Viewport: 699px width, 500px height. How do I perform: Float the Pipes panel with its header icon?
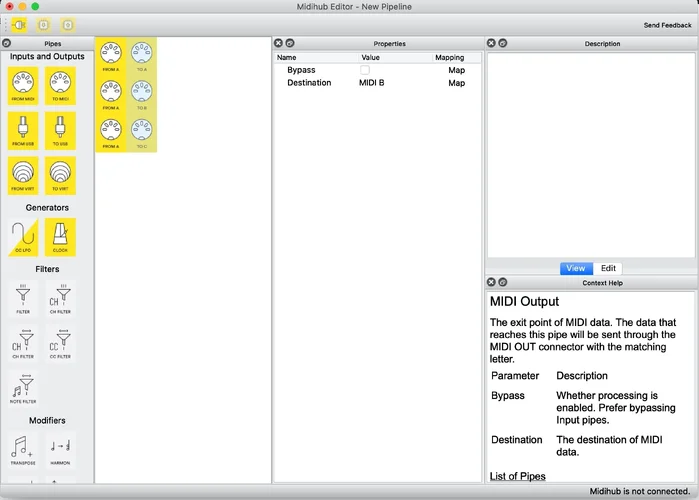7,43
